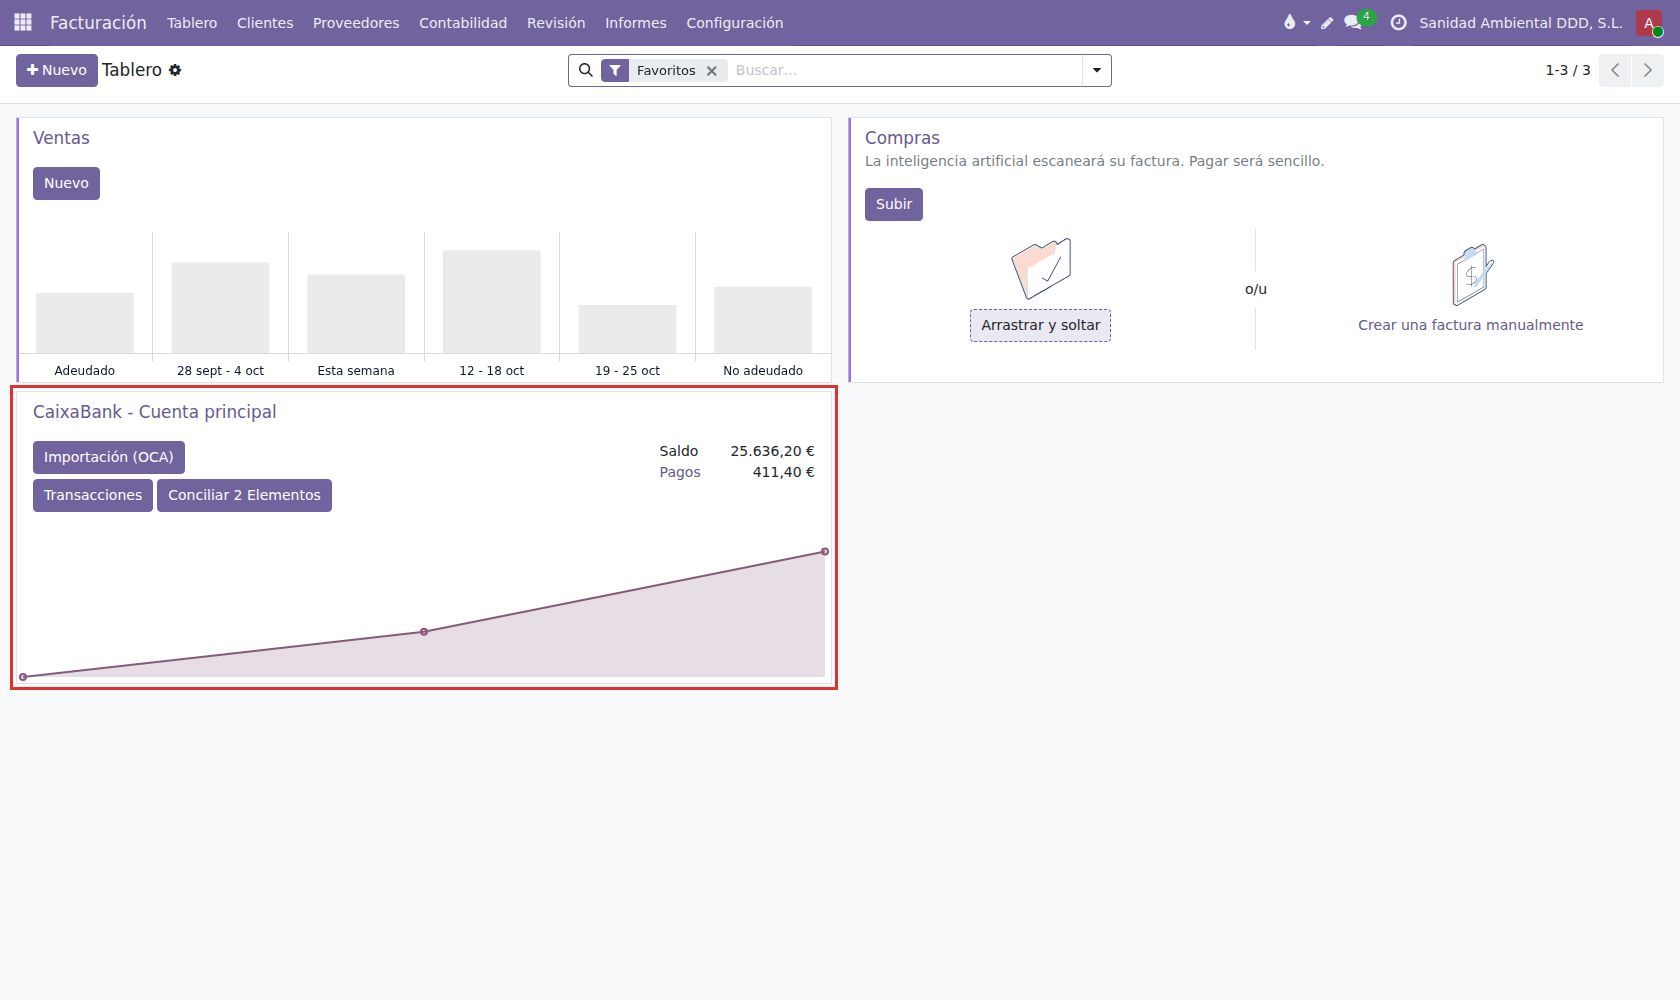The height and width of the screenshot is (1000, 1680).
Task: Open the droplet debug icon menu
Action: pyautogui.click(x=1296, y=22)
